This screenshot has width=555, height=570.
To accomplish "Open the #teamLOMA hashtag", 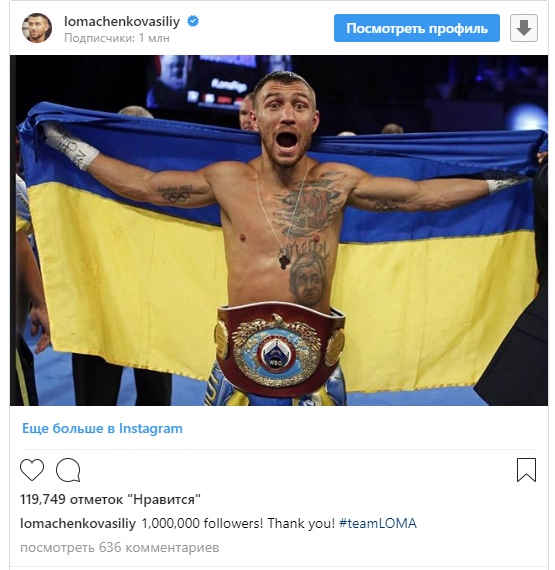I will [378, 523].
